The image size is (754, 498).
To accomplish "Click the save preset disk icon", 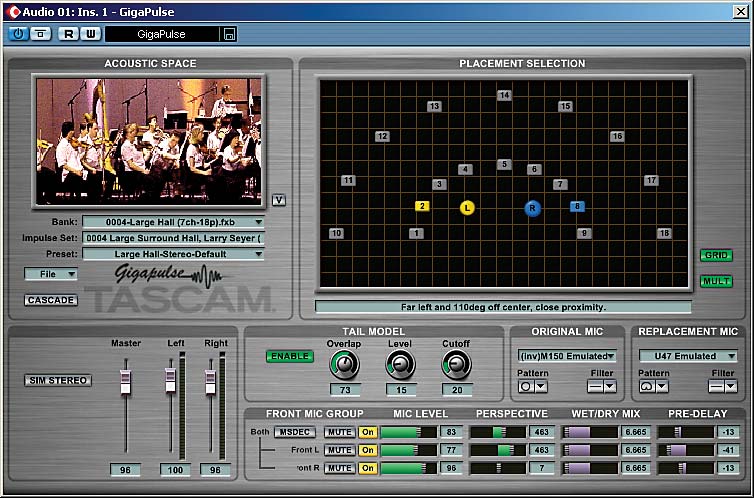I will coord(229,34).
